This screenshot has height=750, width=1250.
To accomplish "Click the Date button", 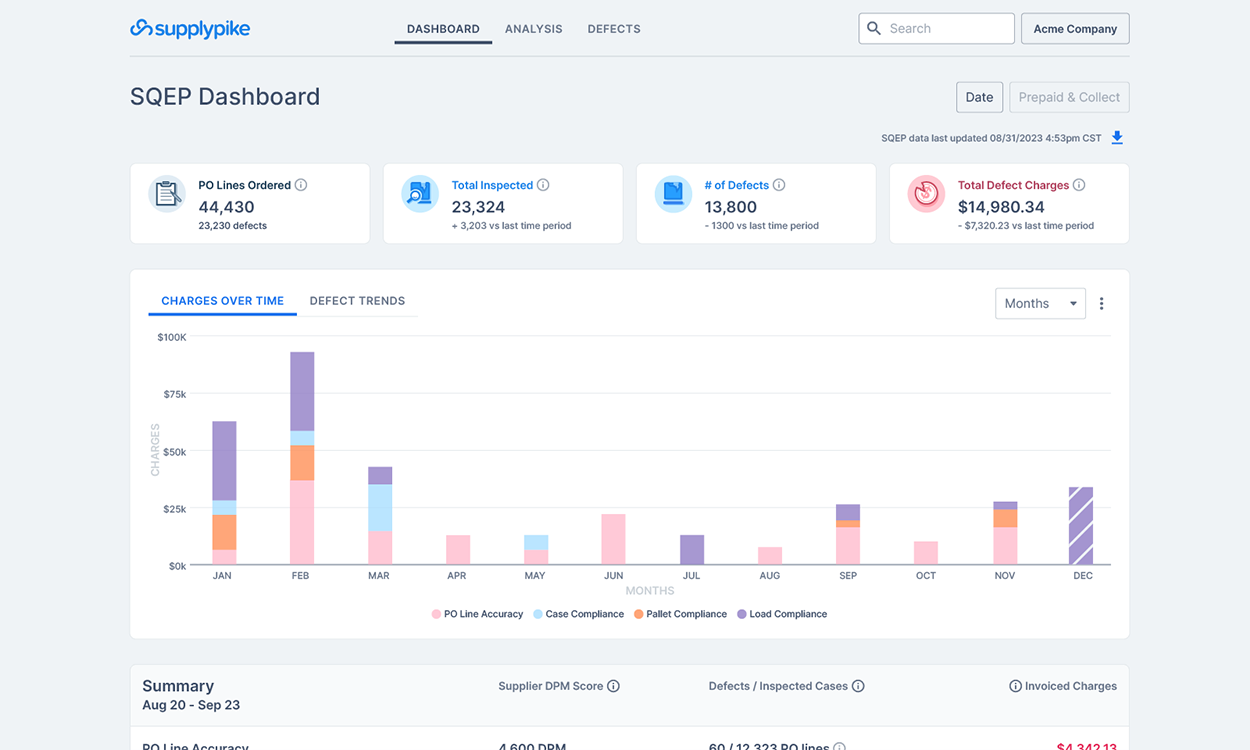I will tap(979, 96).
